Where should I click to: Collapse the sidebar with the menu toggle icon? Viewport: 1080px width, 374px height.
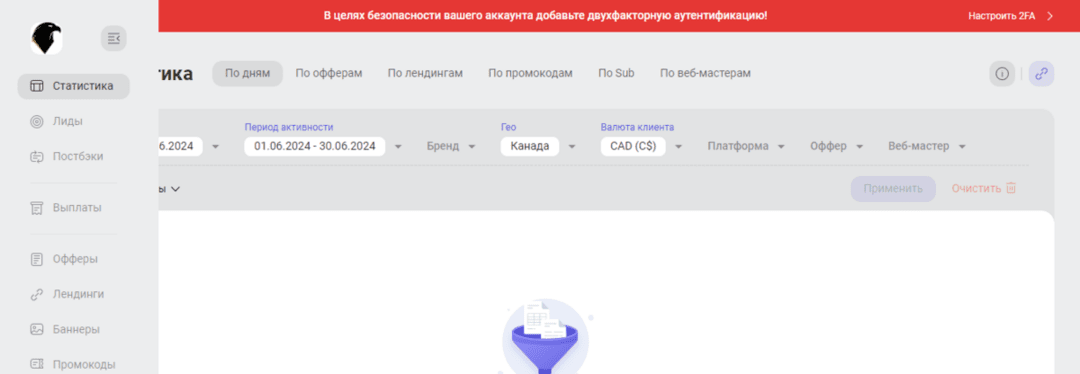click(x=114, y=39)
